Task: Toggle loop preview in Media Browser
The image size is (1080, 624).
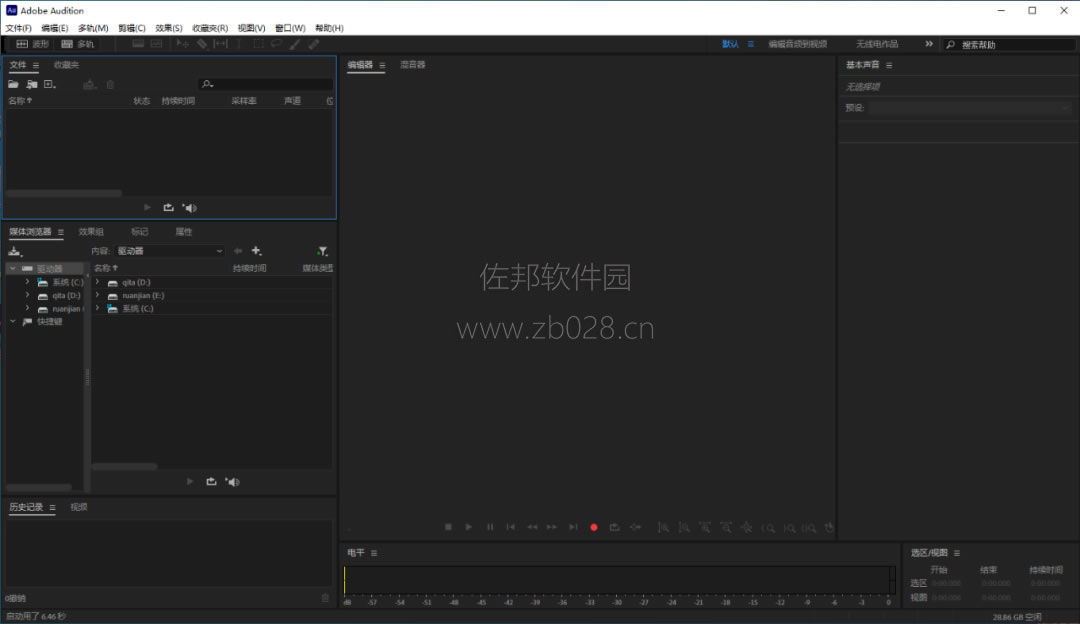Action: (x=211, y=481)
